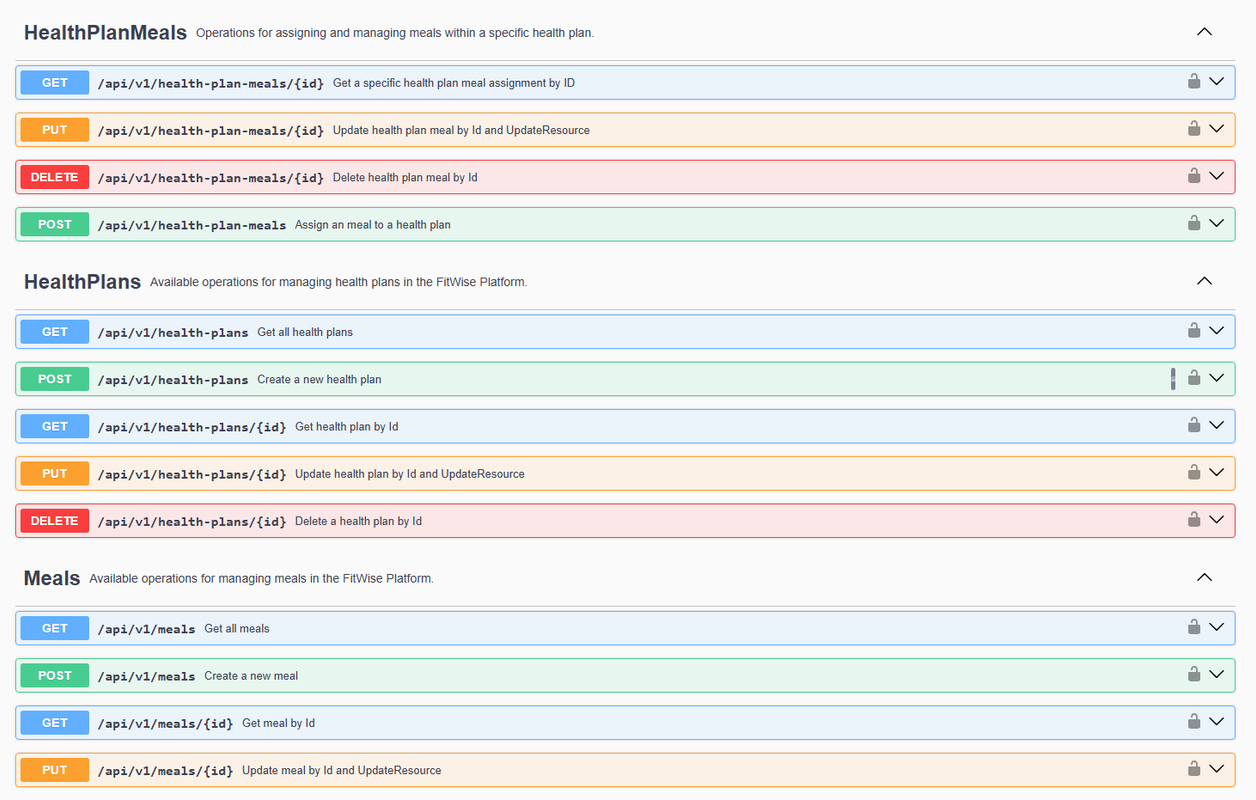Click the lock icon on GET health-plan-meals/{id}
1256x800 pixels.
pyautogui.click(x=1194, y=82)
